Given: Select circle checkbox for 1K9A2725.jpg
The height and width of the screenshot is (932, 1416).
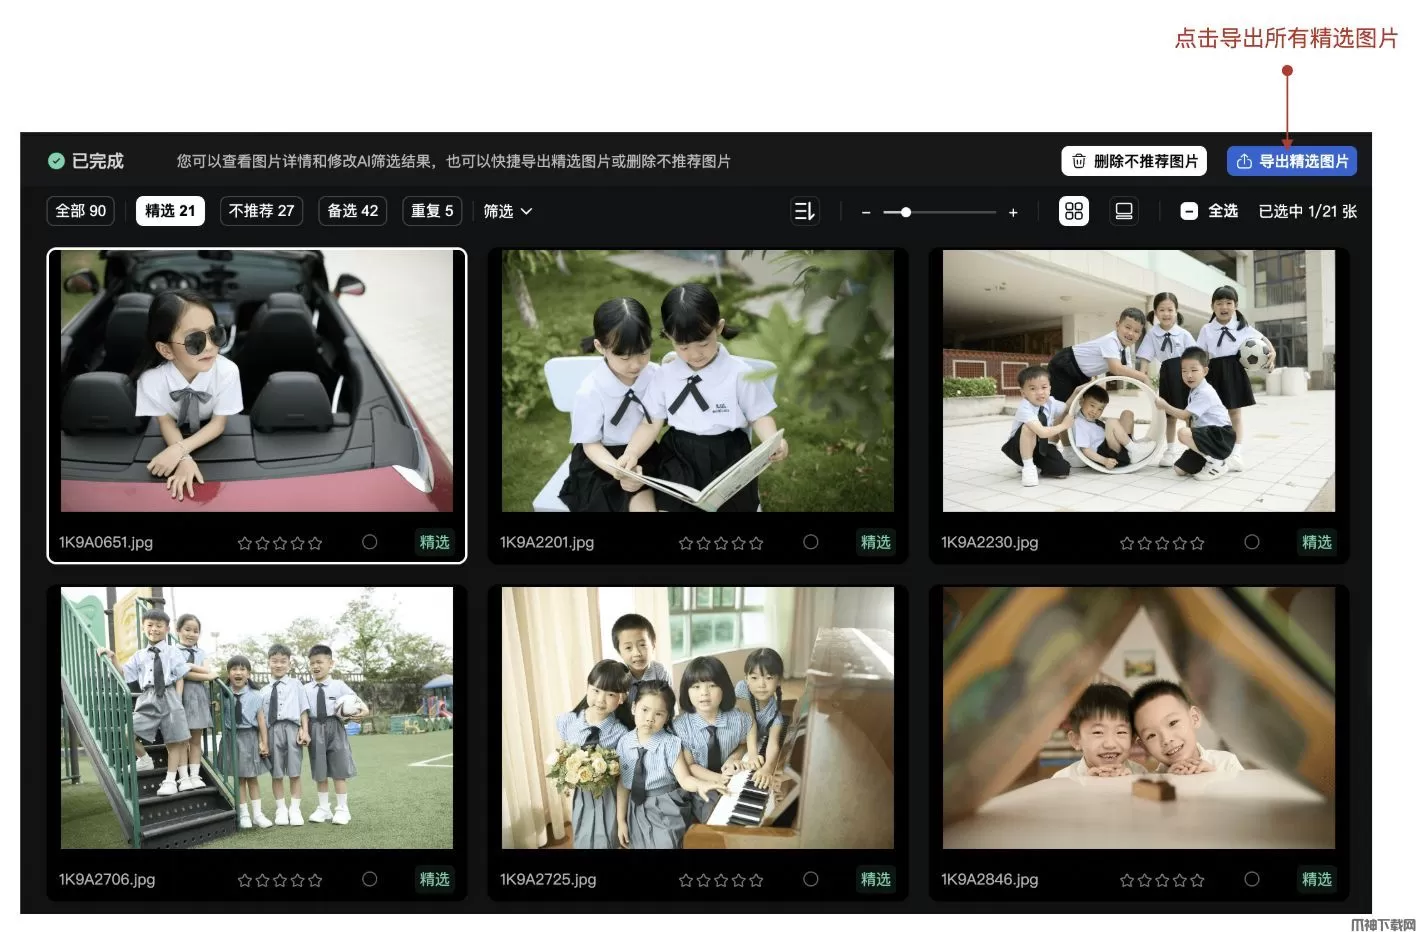Looking at the screenshot, I should 811,879.
